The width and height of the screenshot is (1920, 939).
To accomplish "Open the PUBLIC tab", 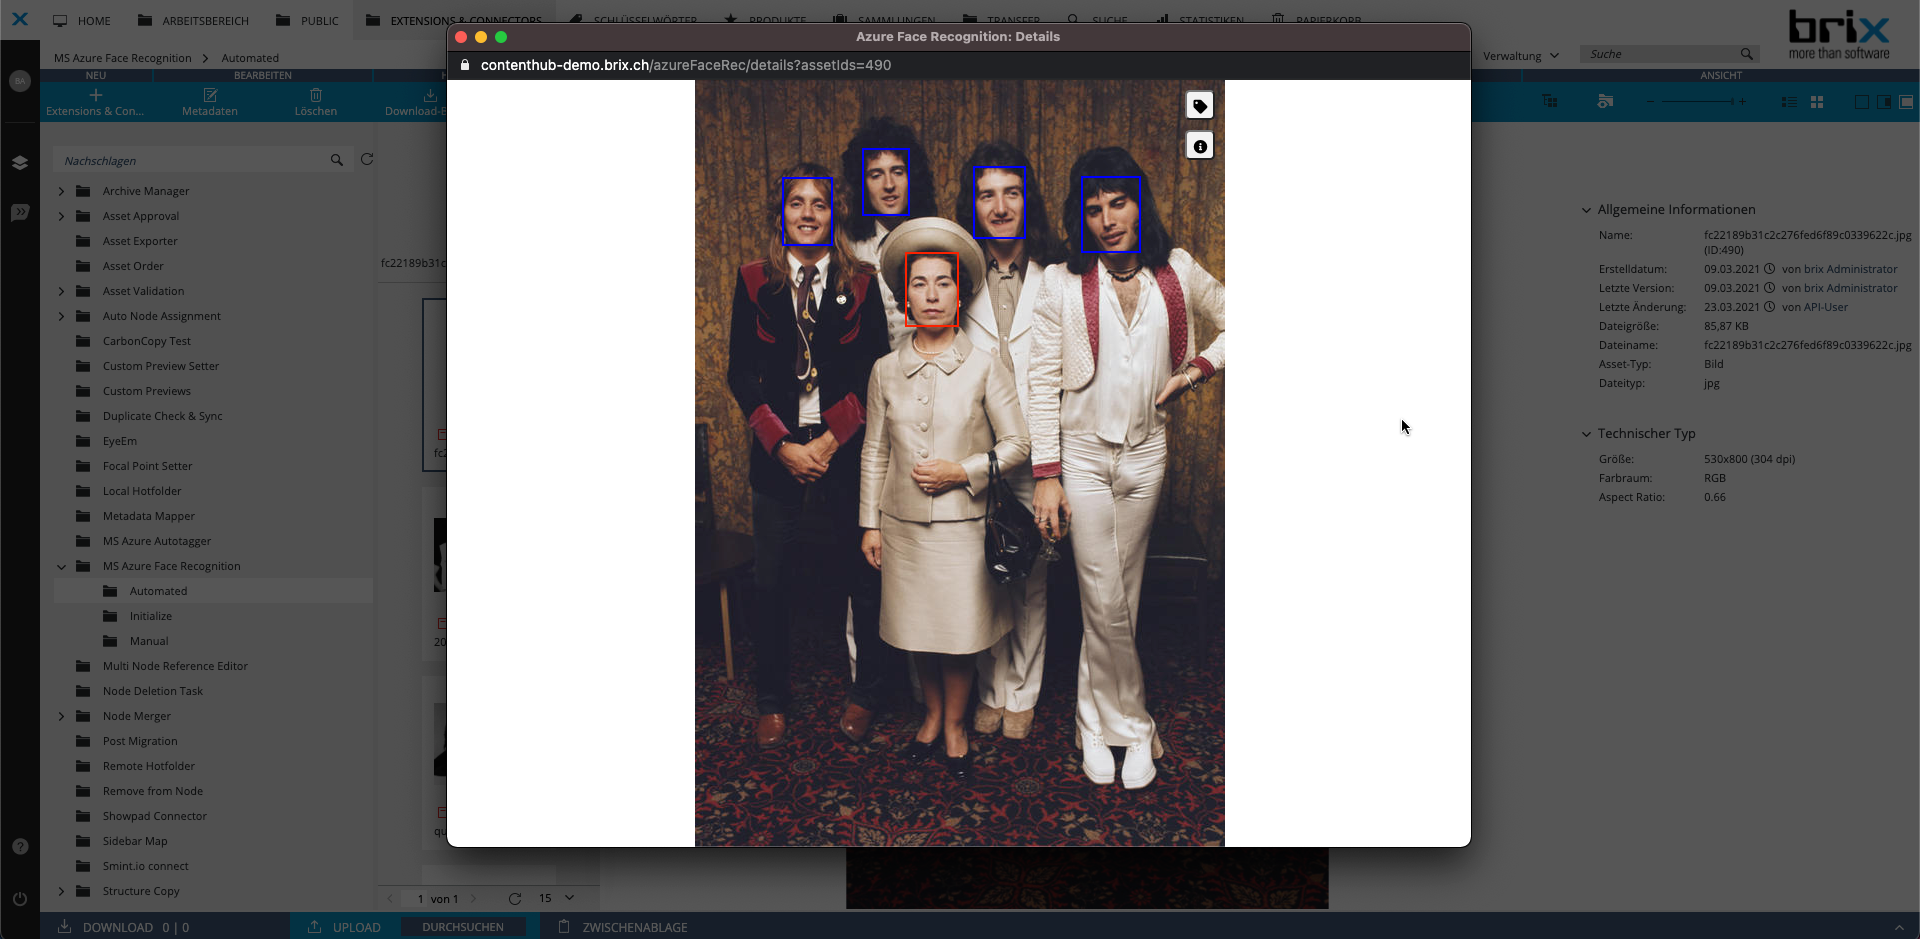I will (307, 20).
